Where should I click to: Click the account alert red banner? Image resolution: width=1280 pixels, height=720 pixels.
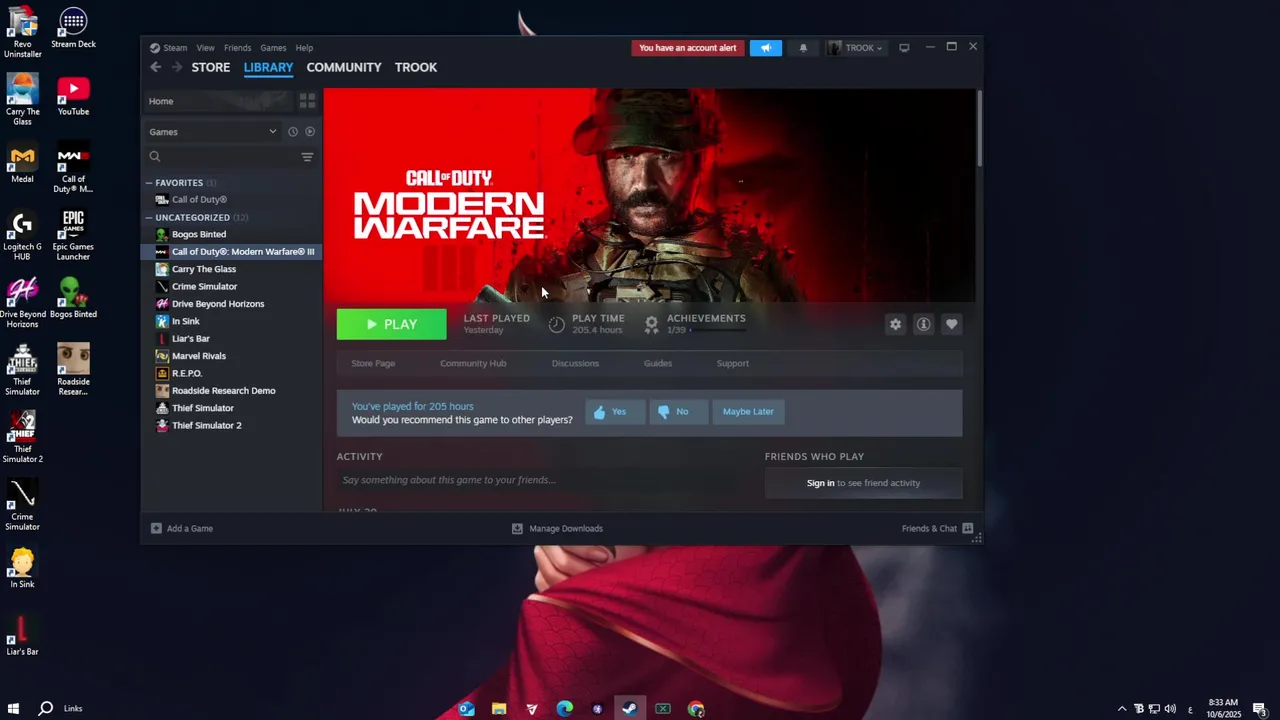pos(688,48)
